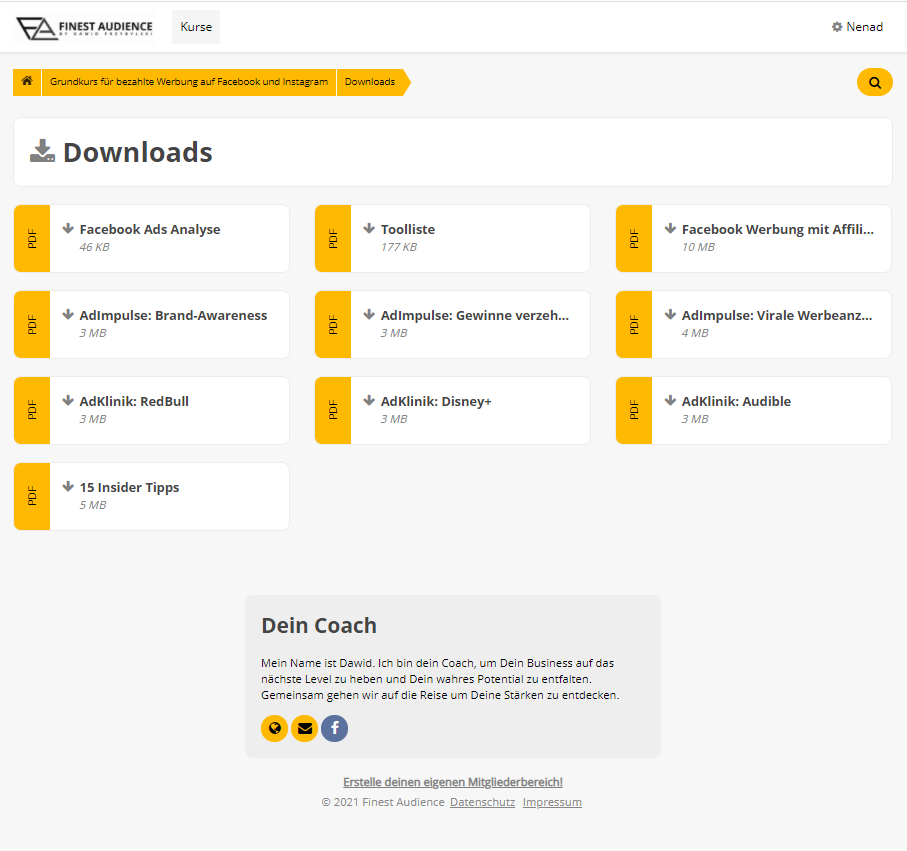907x851 pixels.
Task: Click the PDF badge of AdImpulse: Gewinne verzeh...
Action: (x=333, y=325)
